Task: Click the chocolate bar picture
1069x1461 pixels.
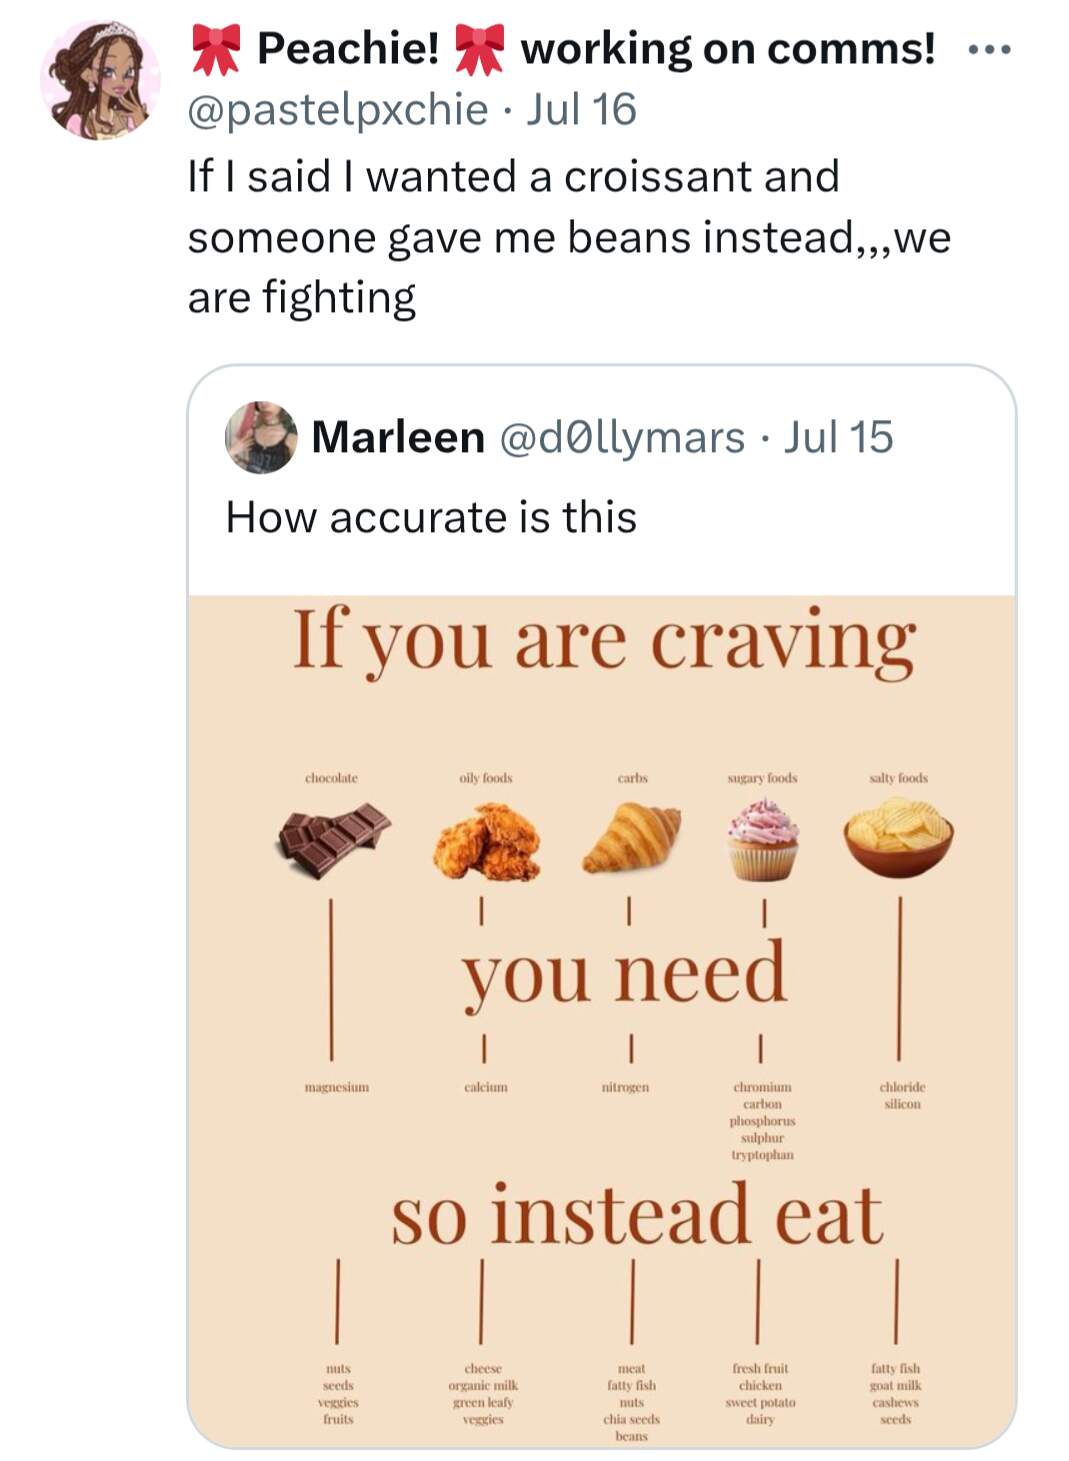Action: click(x=333, y=840)
